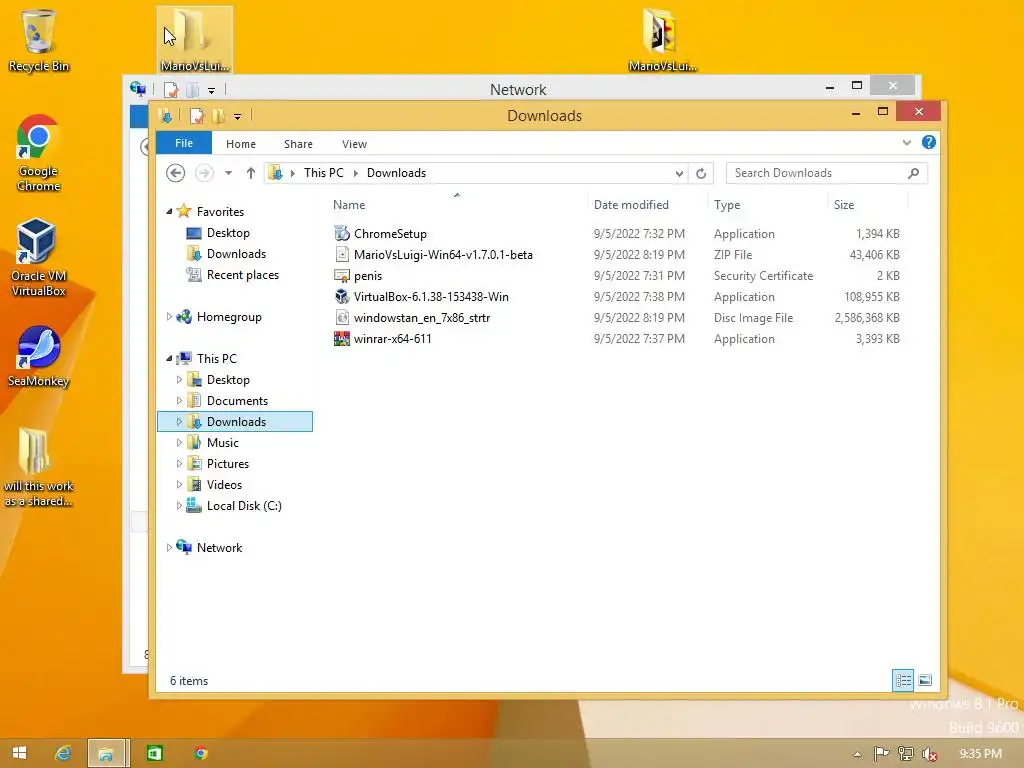Screen dimensions: 1024x768
Task: Select the Oracle VM VirtualBox desktop icon
Action: coord(39,257)
